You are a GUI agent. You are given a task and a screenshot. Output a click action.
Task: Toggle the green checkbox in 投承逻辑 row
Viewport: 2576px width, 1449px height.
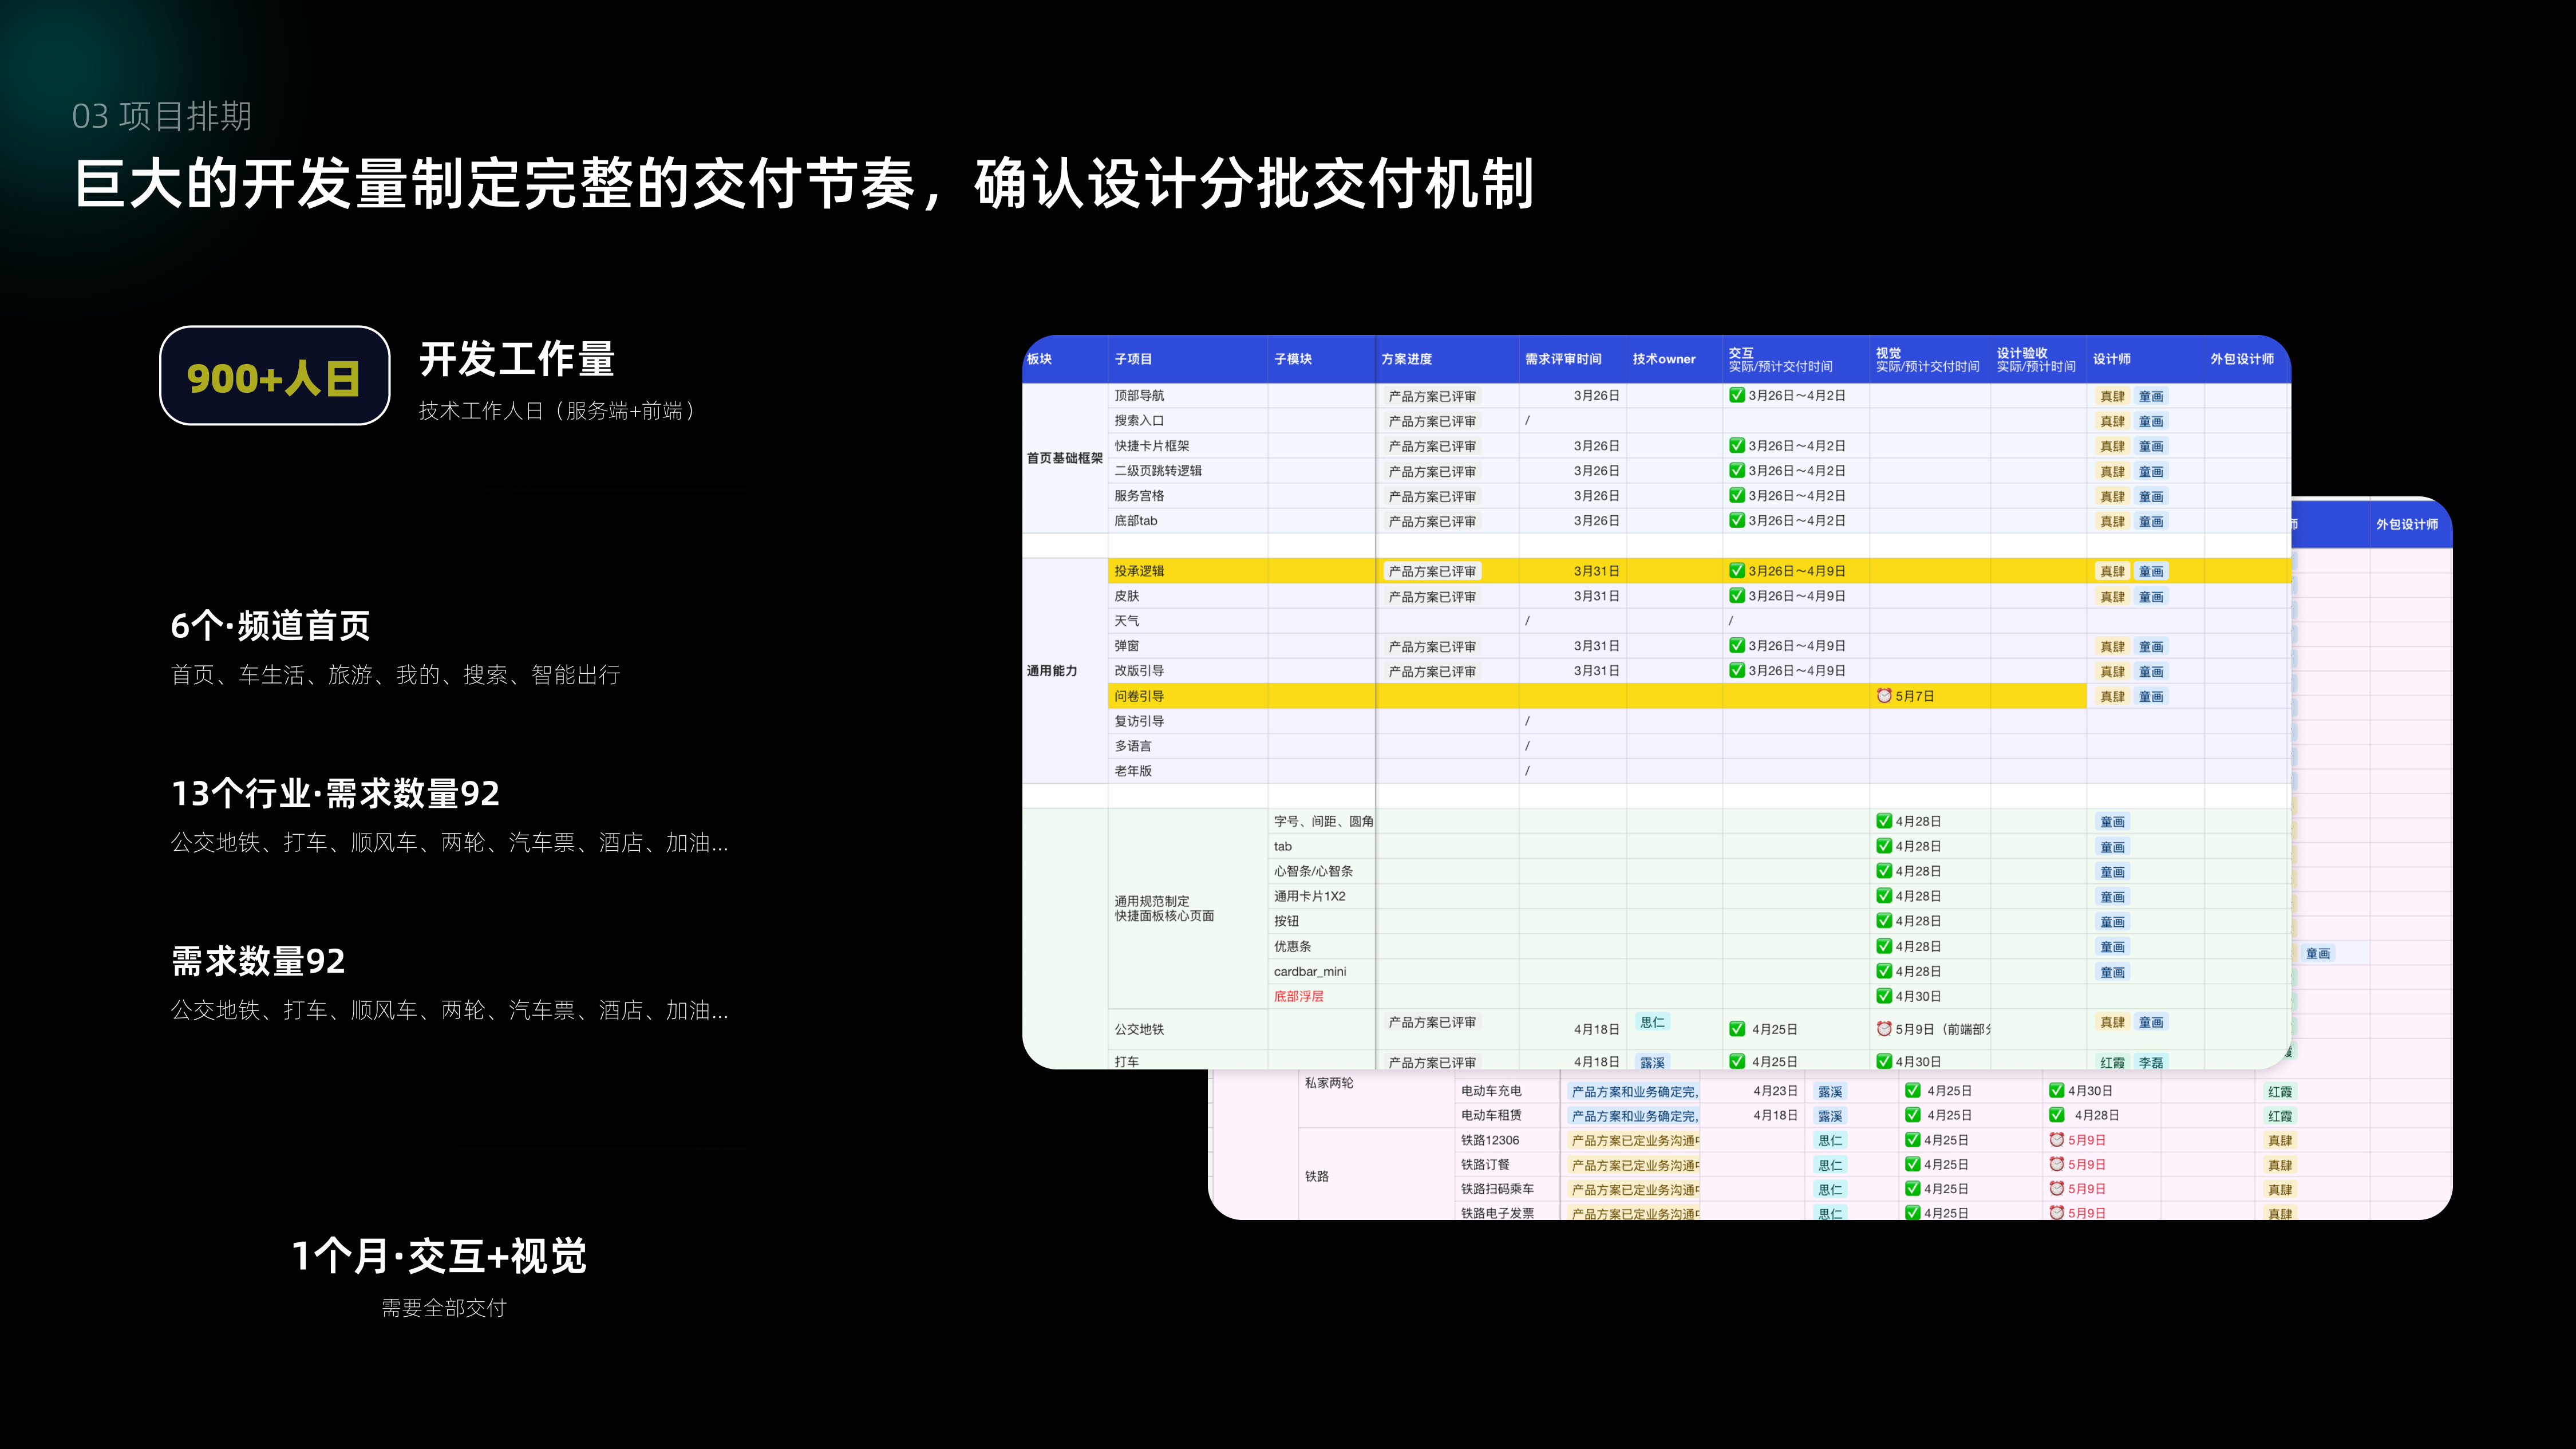1737,571
